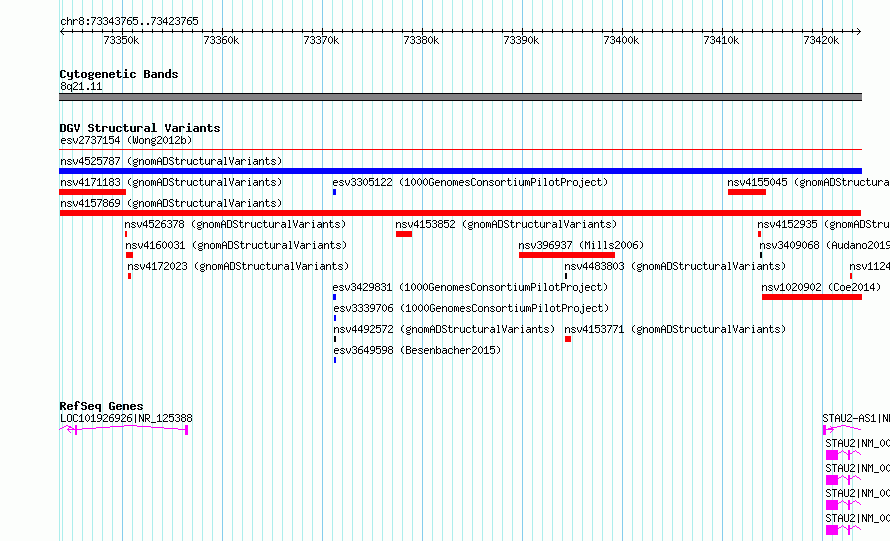The width and height of the screenshot is (890, 541).
Task: Click the 73400k ruler tick label
Action: pos(621,40)
